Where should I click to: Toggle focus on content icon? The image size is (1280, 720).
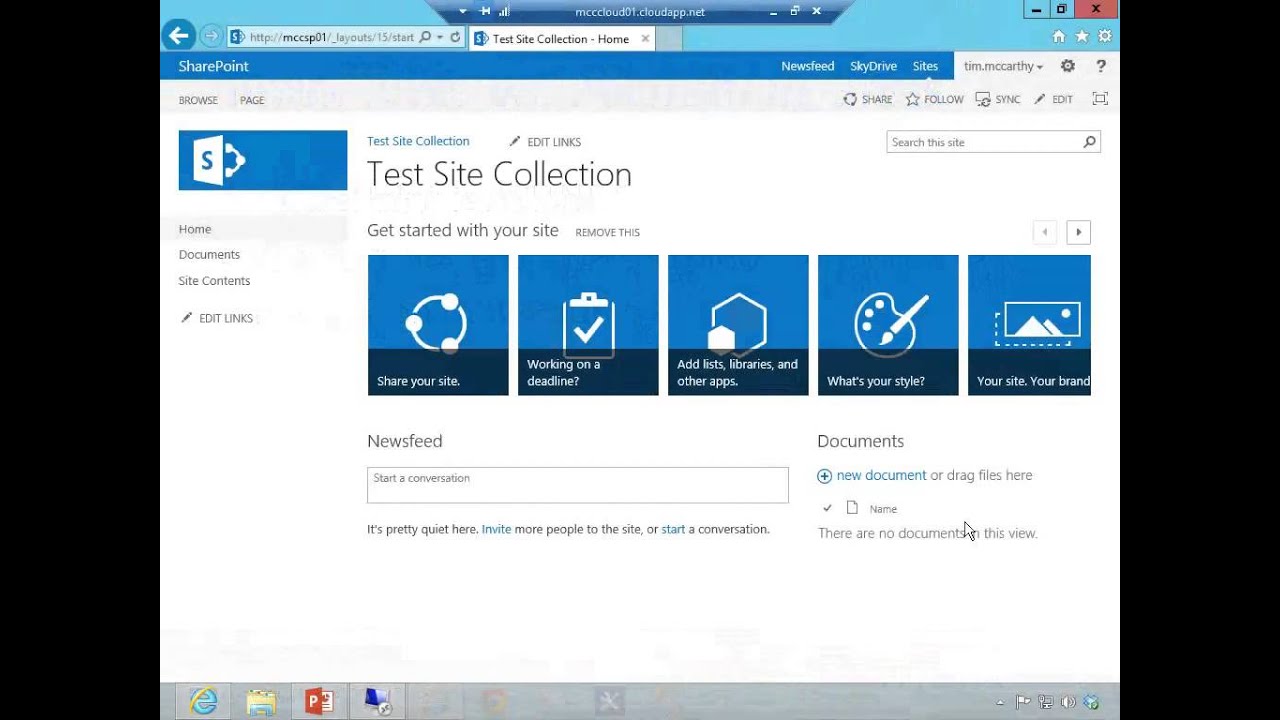pos(1100,98)
